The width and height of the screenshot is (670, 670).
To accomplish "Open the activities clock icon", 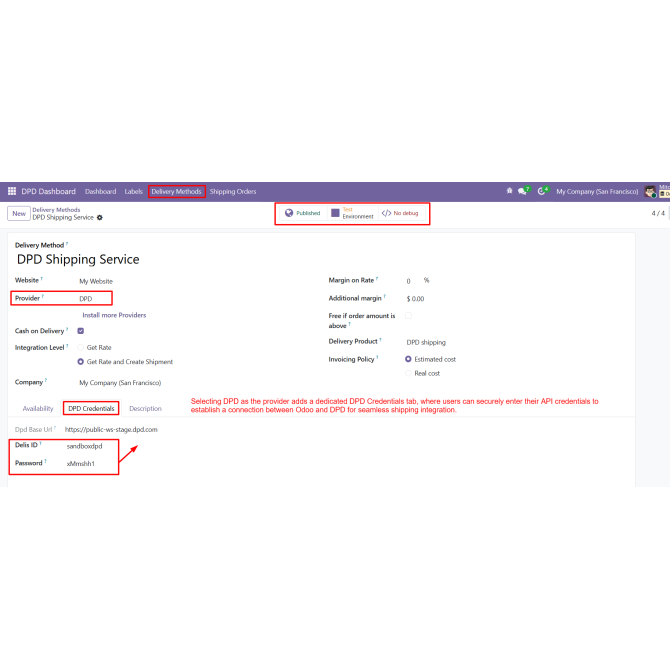I will pyautogui.click(x=542, y=191).
